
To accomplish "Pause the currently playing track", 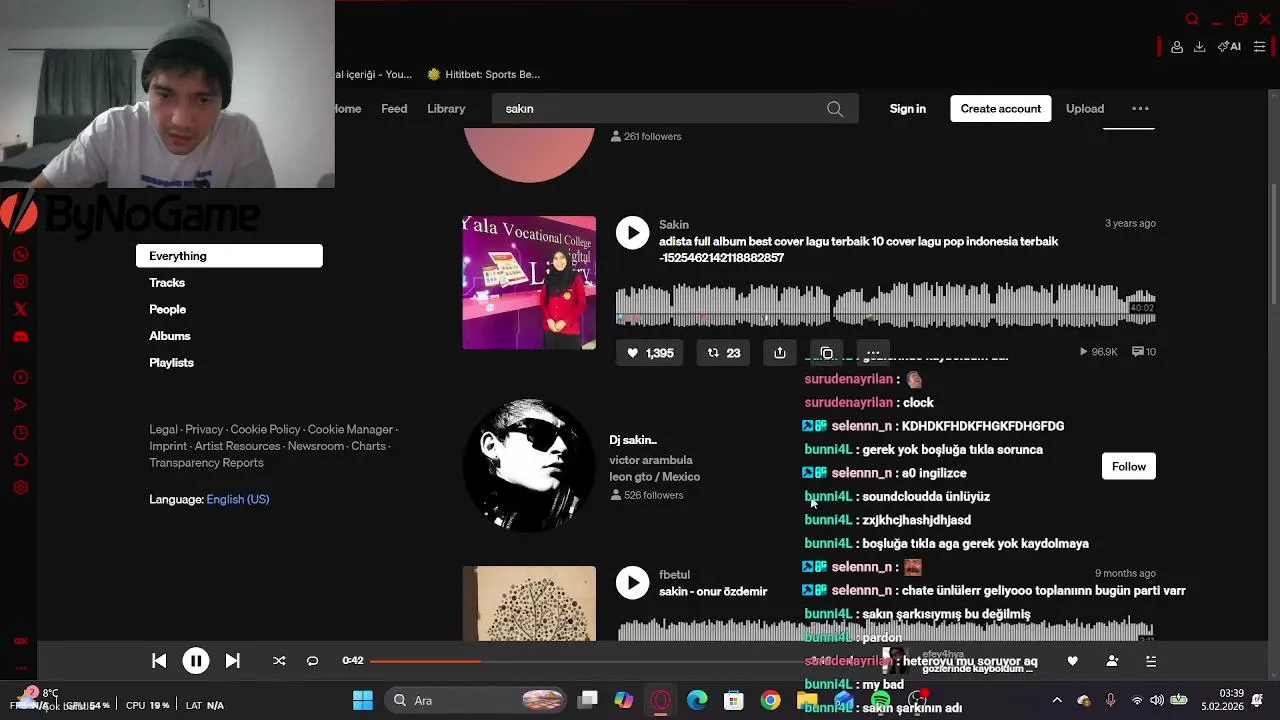I will click(x=196, y=661).
